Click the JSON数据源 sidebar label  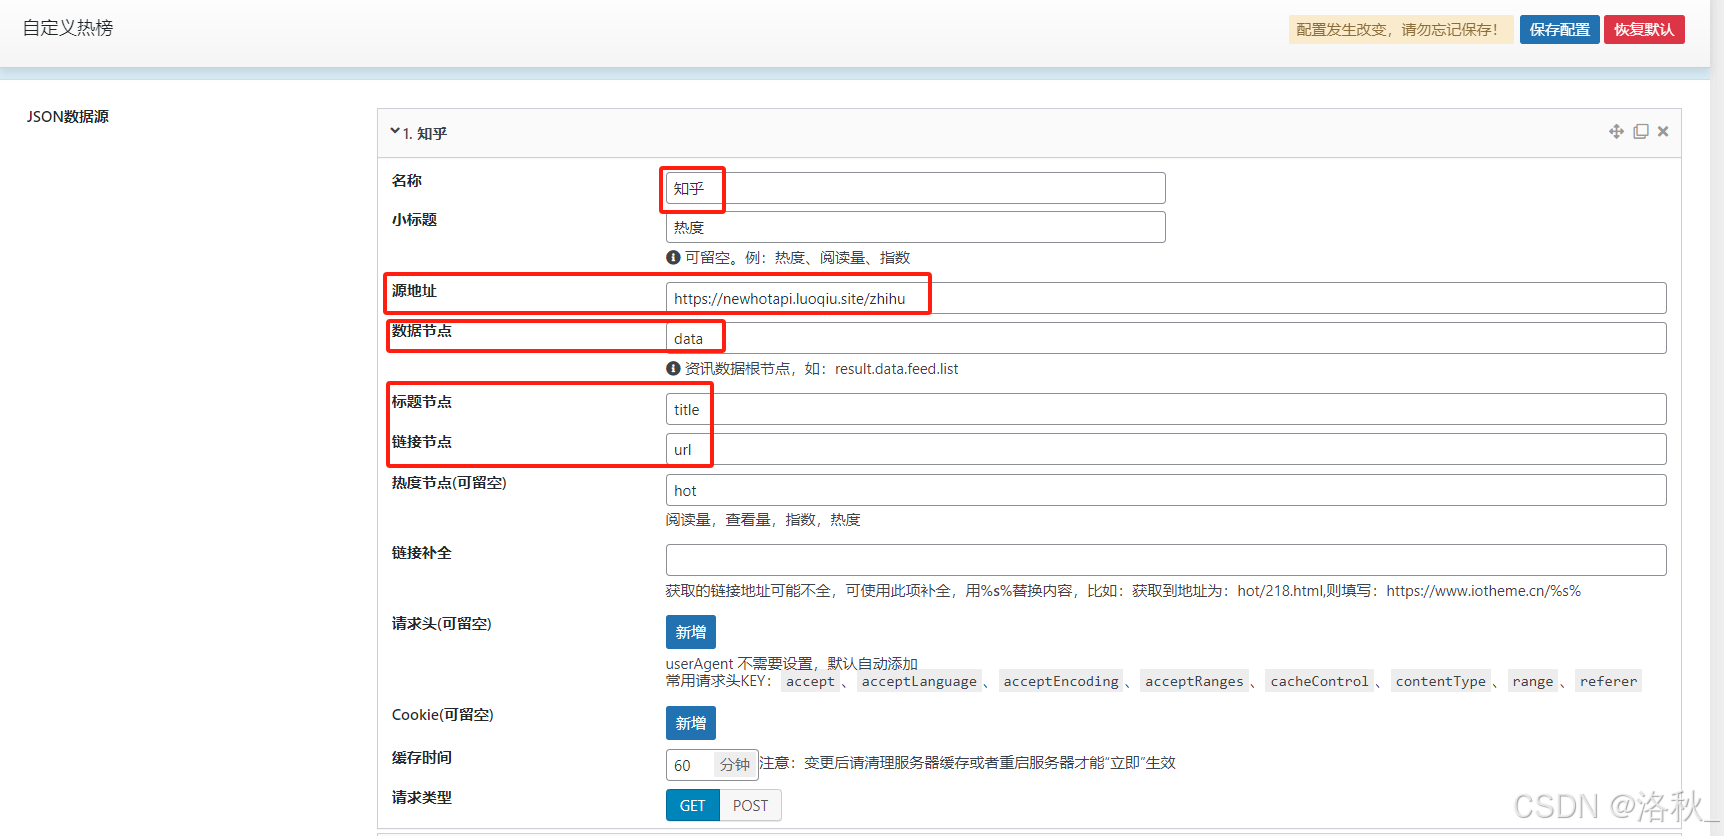68,117
